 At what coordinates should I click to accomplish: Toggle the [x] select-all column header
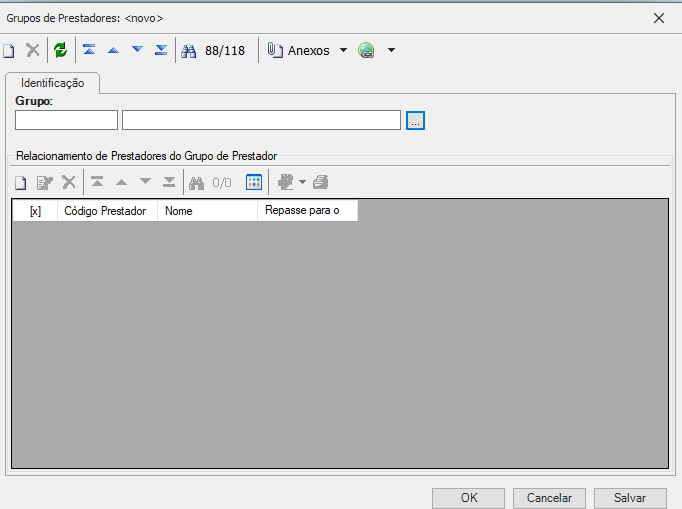[35, 211]
